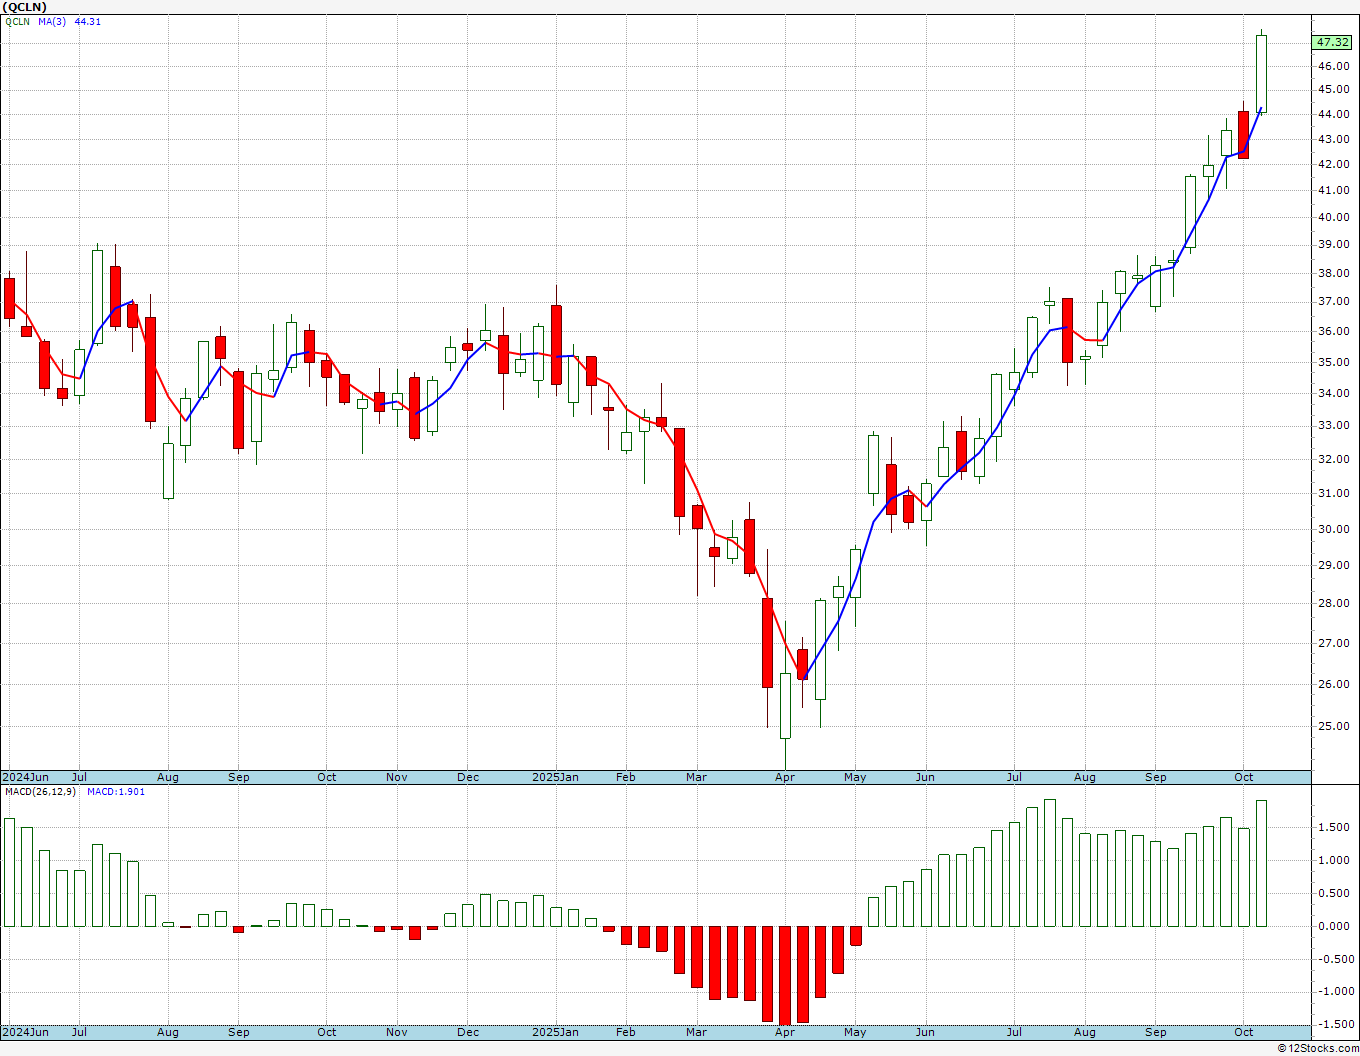1360x1056 pixels.
Task: Pick the 39.00 price axis label
Action: click(x=1332, y=244)
